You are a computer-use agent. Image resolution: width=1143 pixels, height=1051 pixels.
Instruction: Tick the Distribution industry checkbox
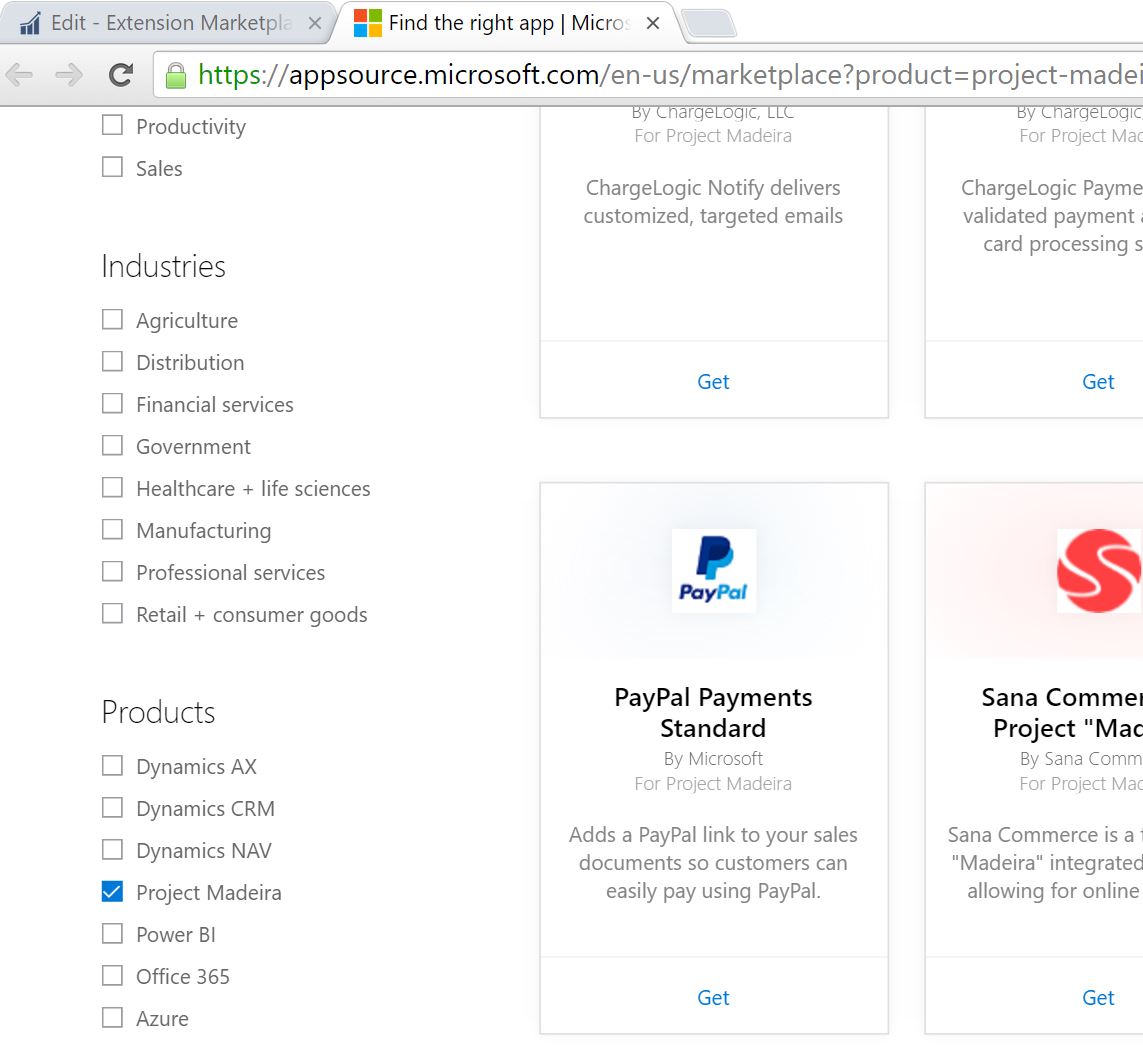[x=112, y=362]
